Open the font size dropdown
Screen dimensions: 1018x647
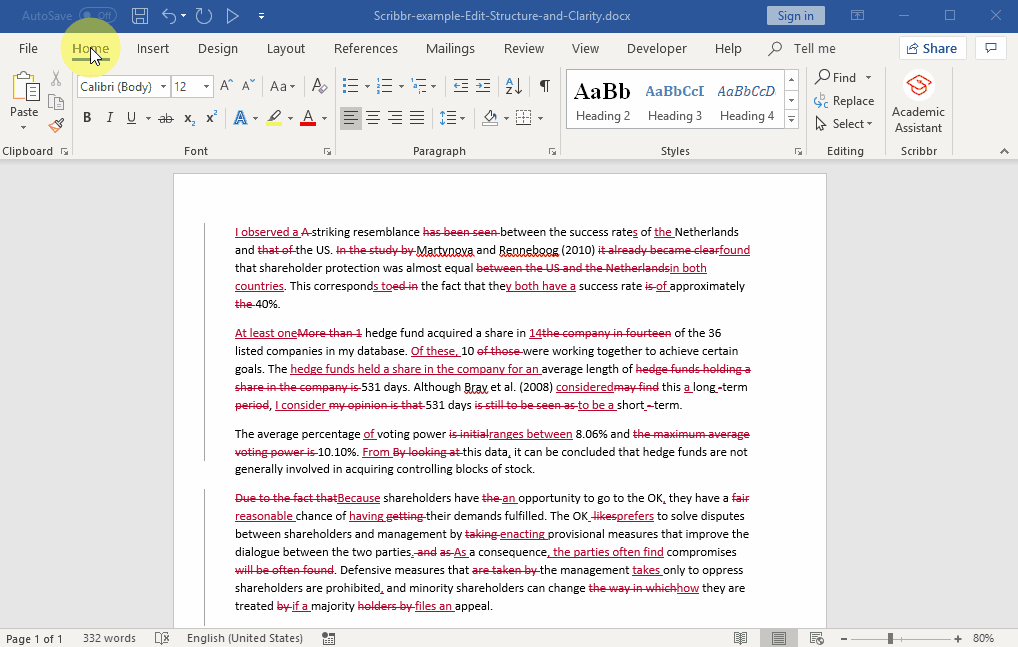[205, 86]
